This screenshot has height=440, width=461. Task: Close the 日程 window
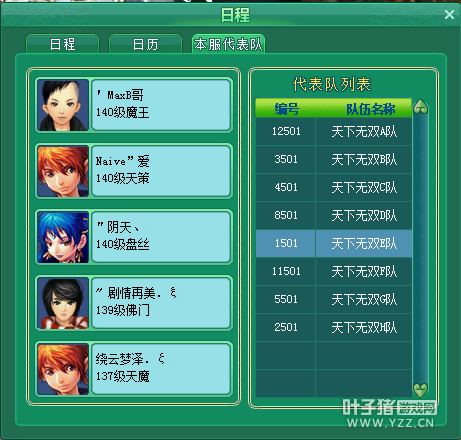[x=449, y=14]
